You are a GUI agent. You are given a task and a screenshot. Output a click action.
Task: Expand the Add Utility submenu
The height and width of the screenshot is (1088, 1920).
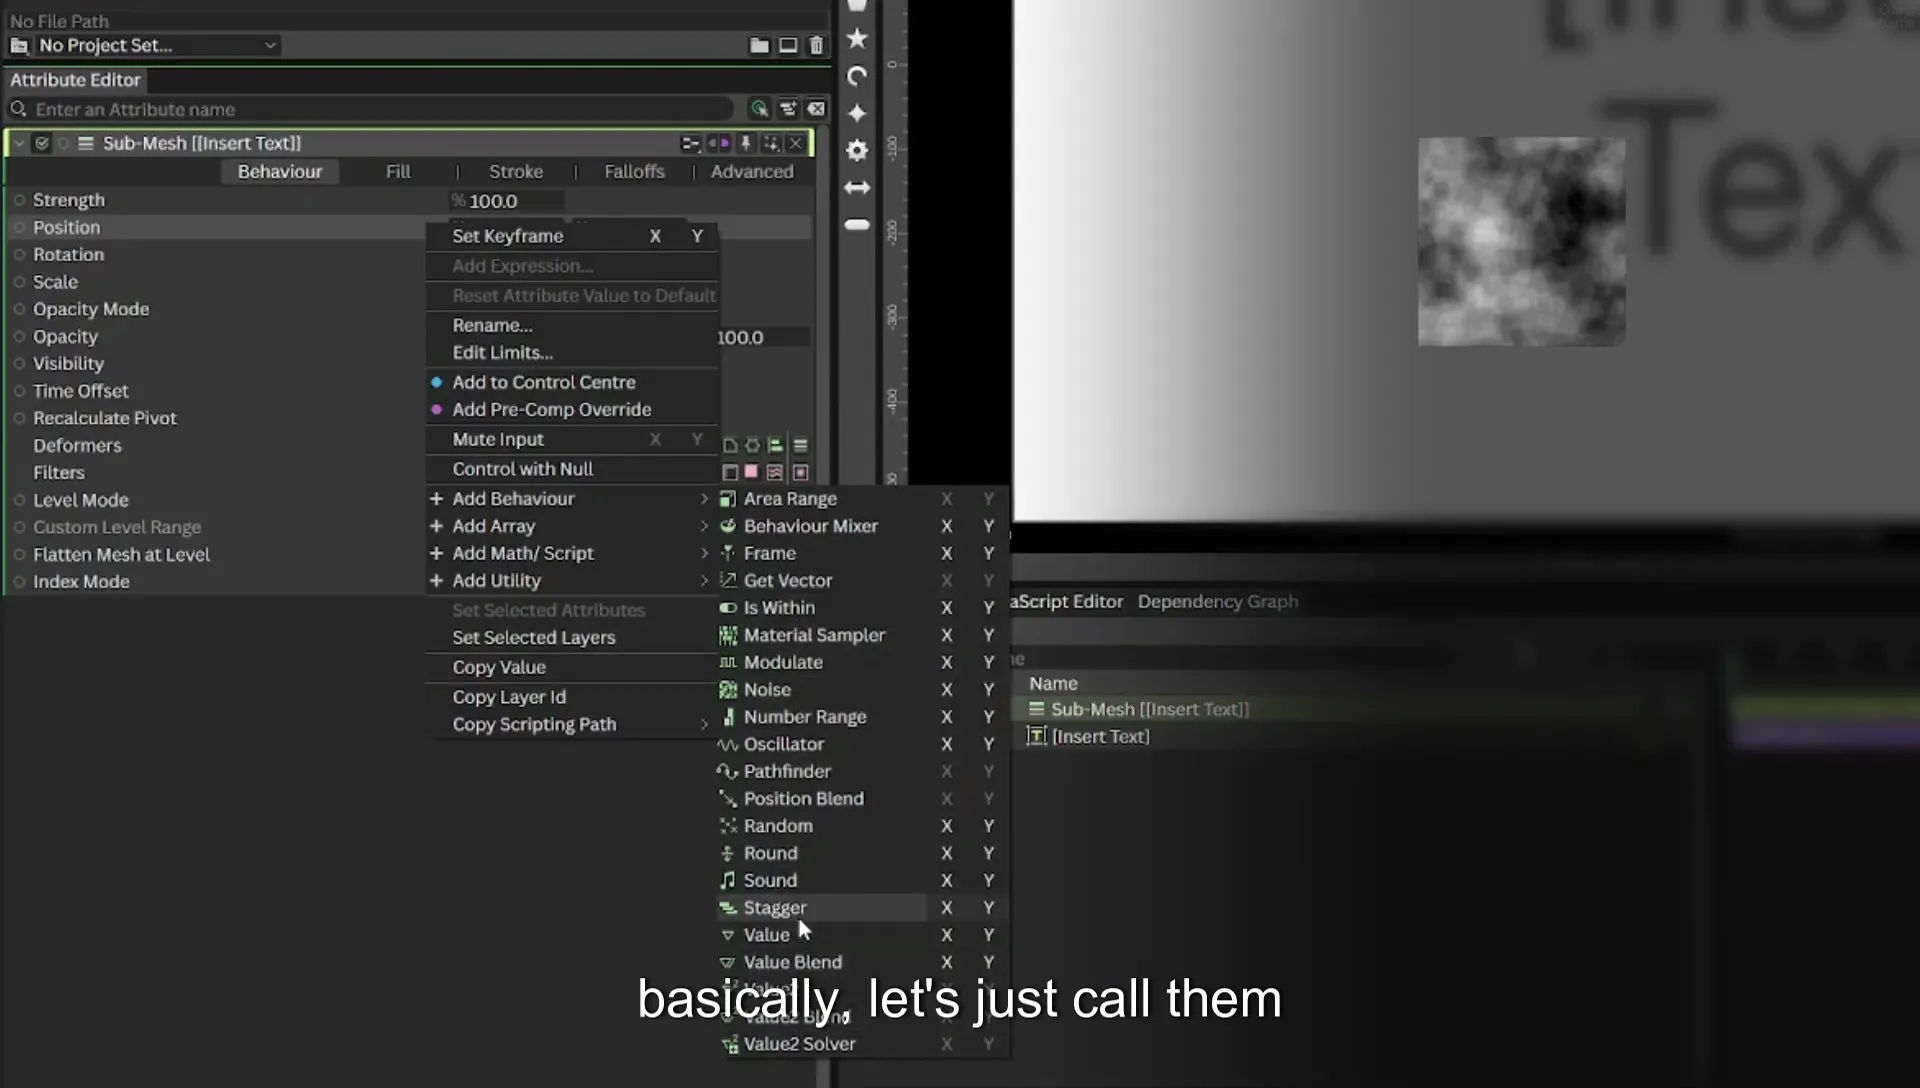(571, 580)
